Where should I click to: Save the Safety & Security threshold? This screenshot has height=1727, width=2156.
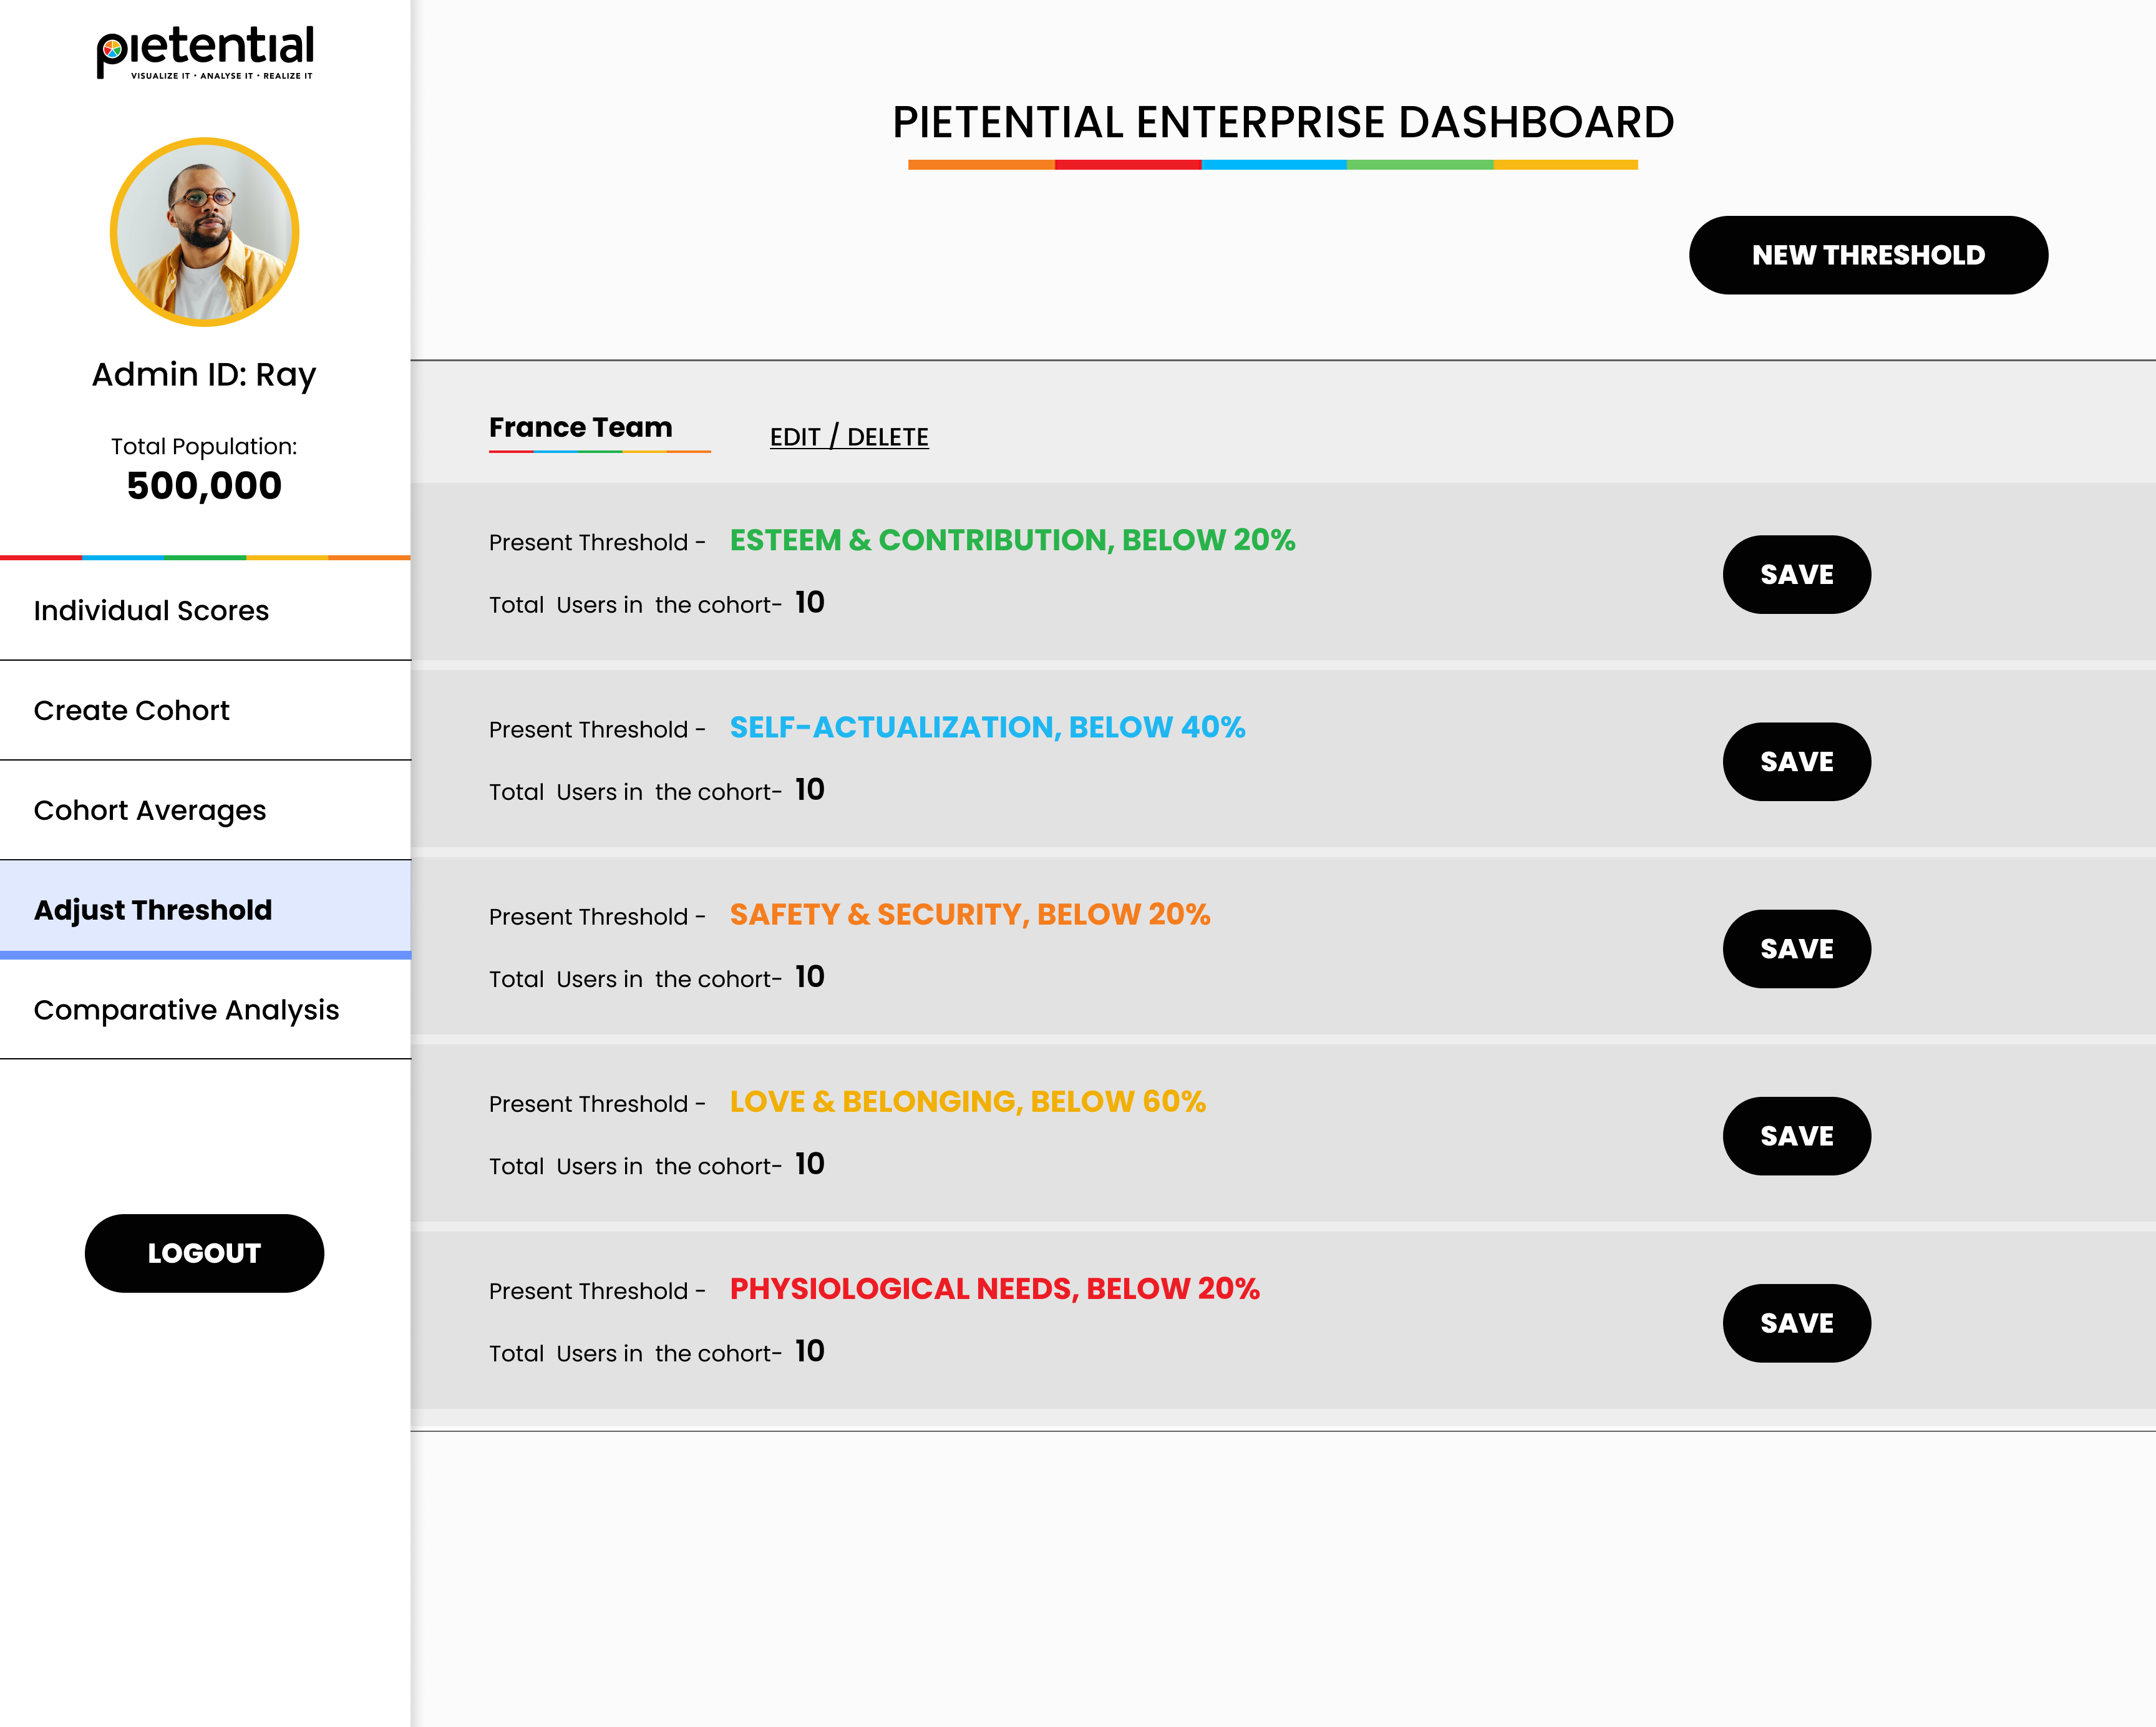pos(1796,949)
